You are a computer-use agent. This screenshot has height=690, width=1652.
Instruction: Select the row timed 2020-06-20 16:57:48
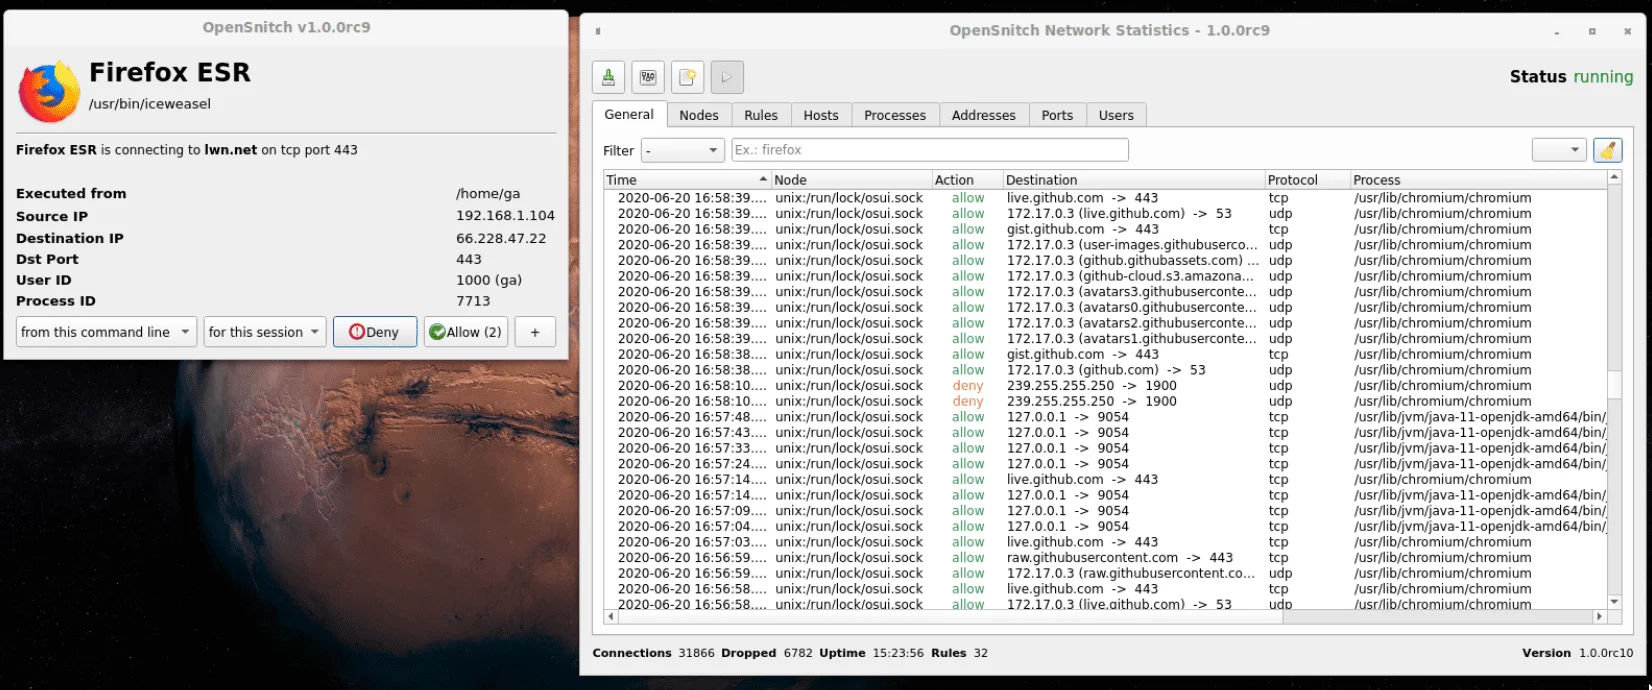click(1105, 417)
